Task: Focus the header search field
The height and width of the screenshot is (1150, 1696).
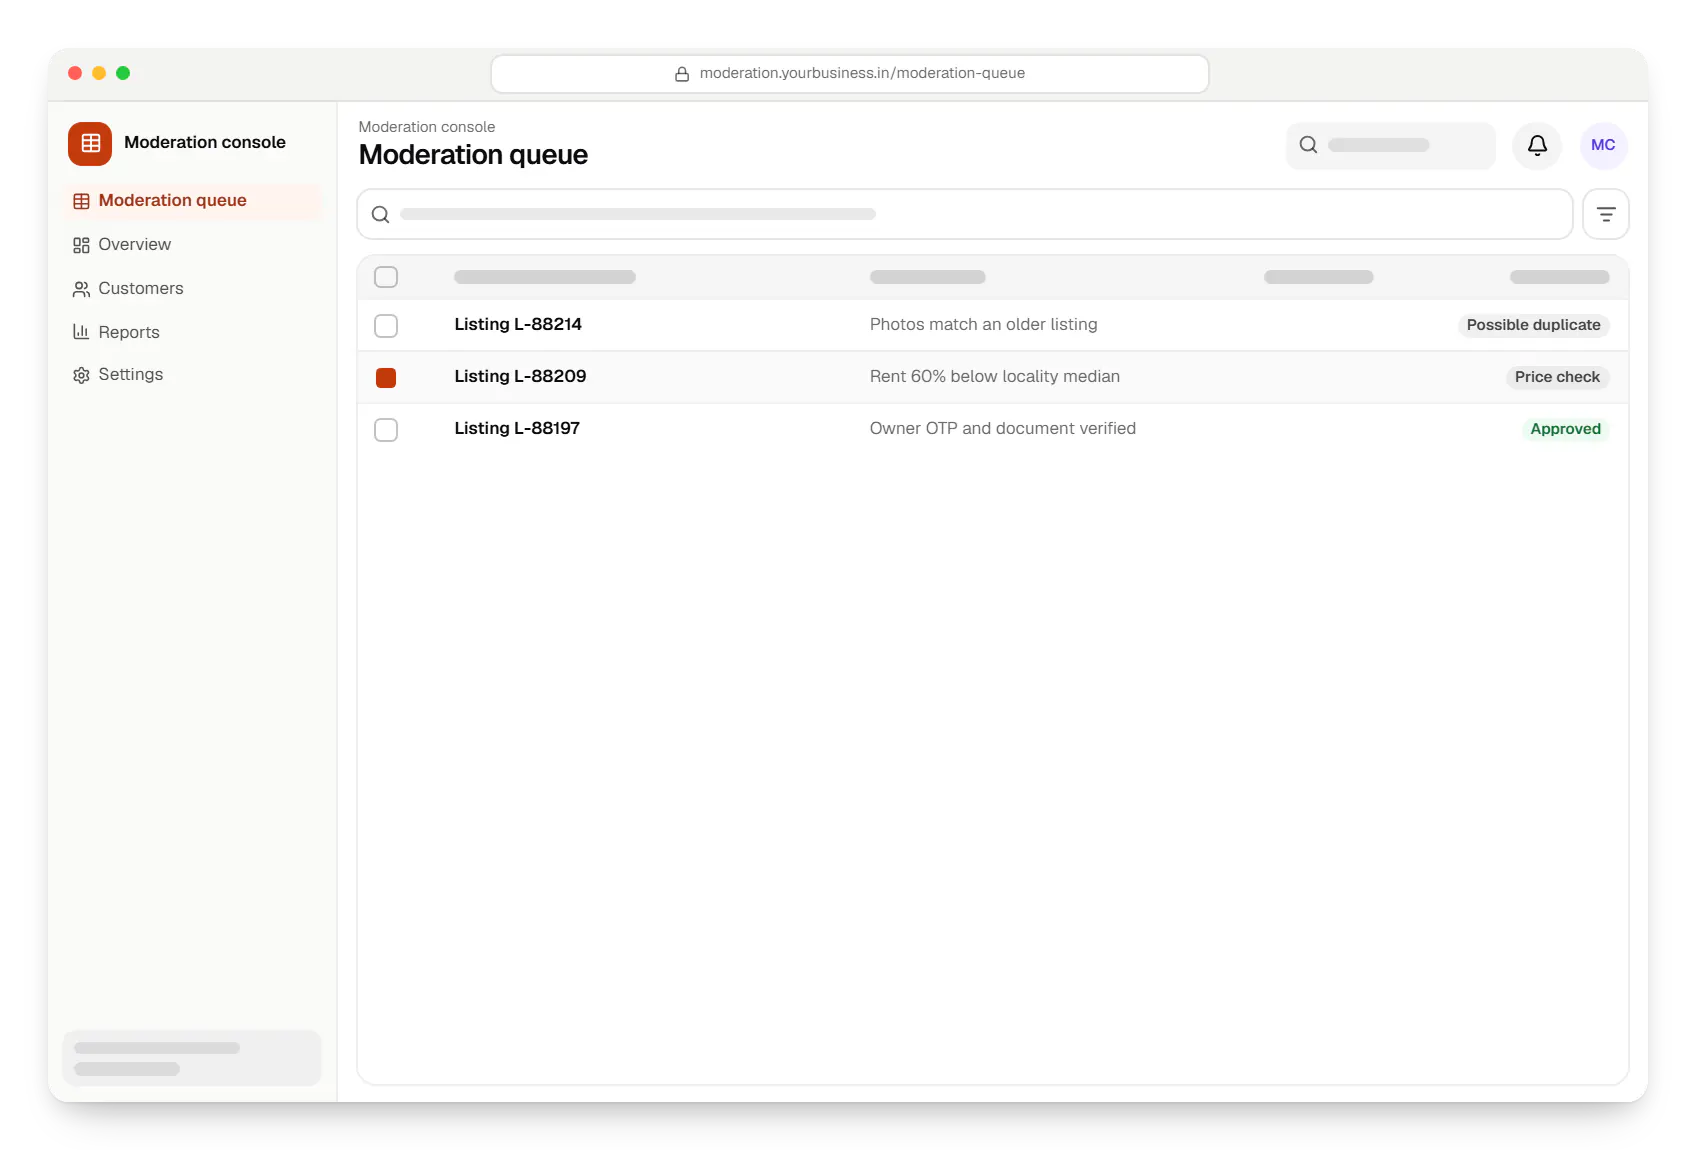Action: point(1391,145)
